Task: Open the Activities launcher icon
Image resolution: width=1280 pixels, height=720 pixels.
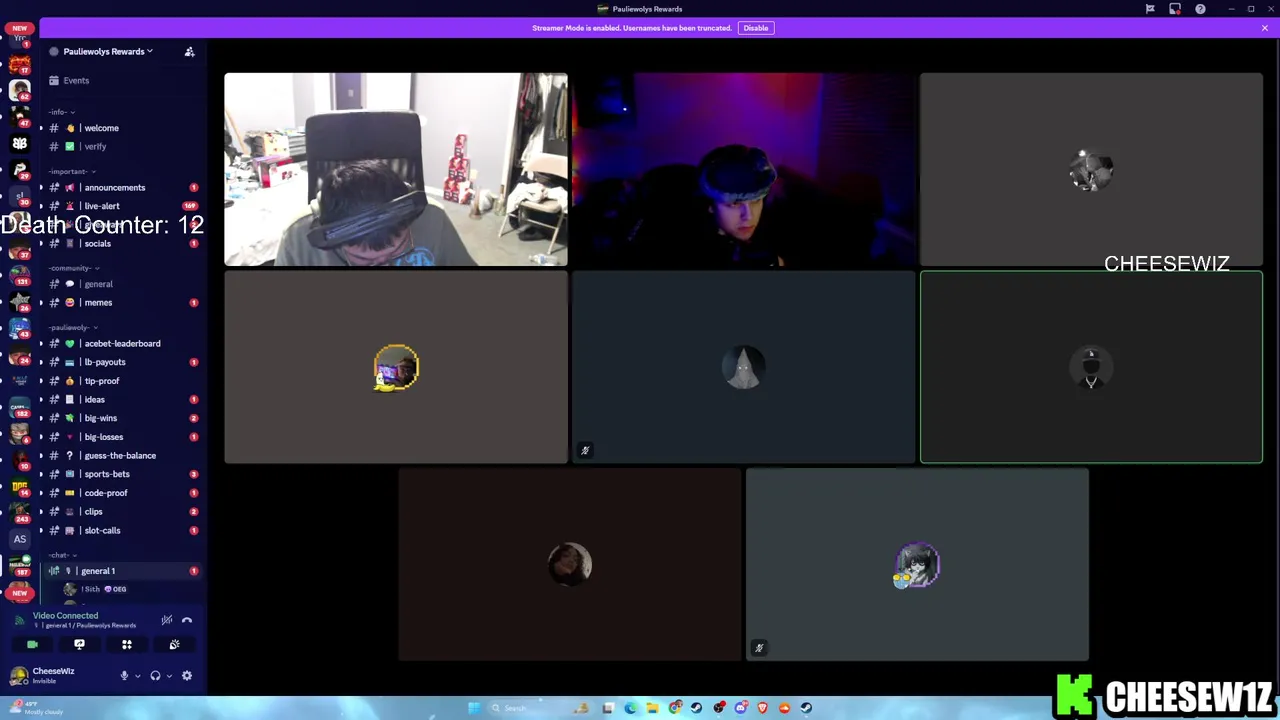Action: coord(127,645)
